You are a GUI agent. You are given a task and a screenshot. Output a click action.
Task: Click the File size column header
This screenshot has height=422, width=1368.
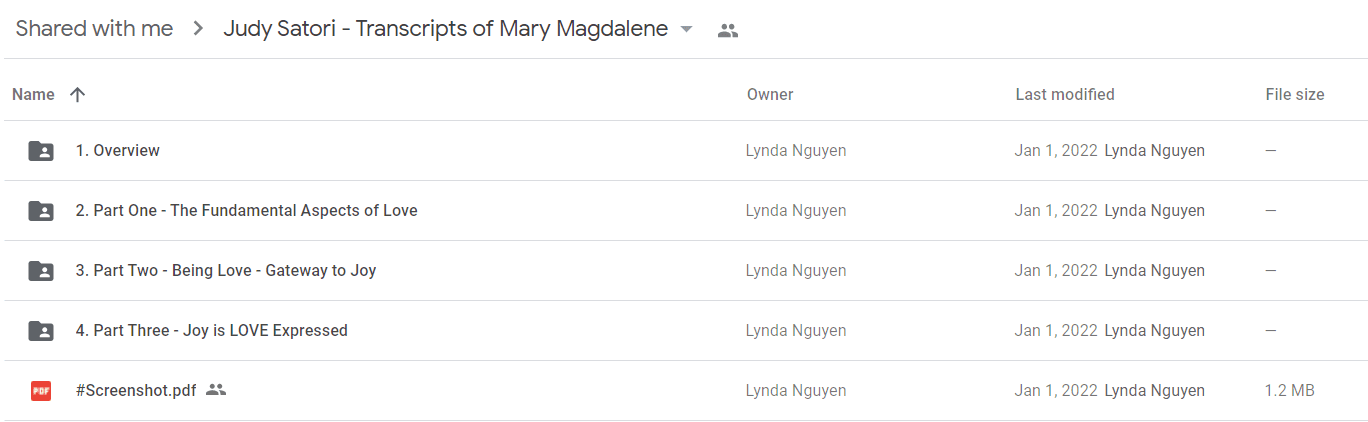(x=1295, y=94)
